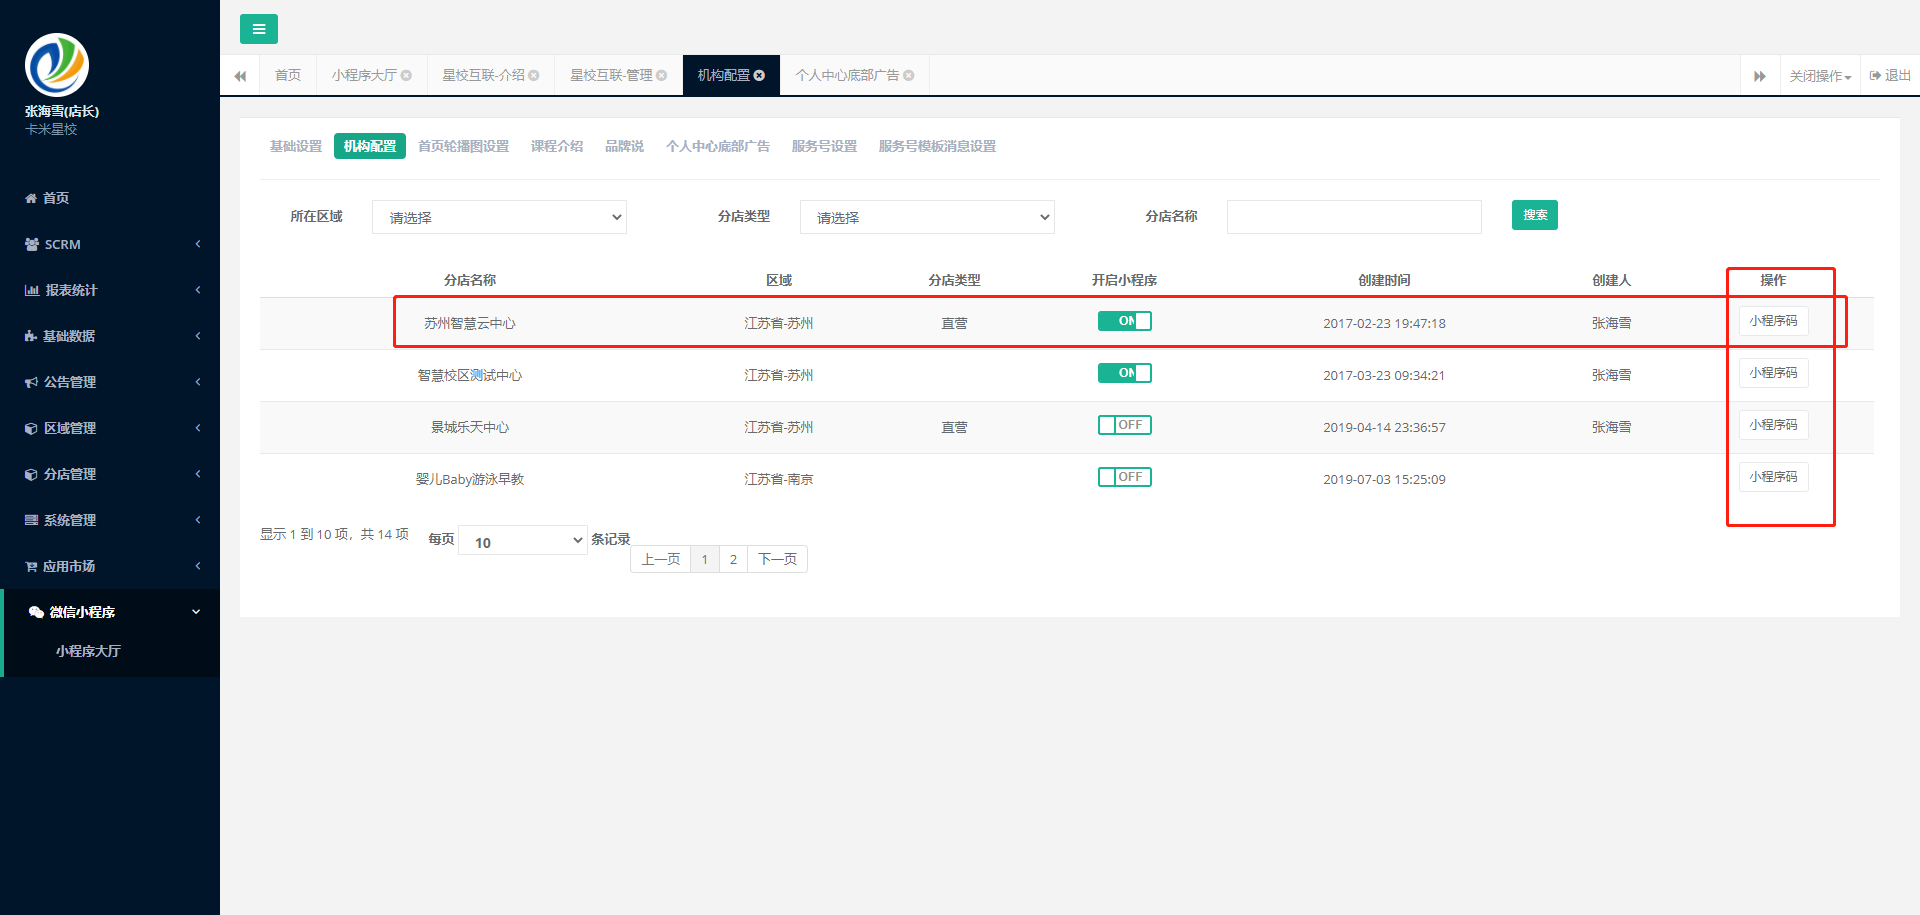1920x915 pixels.
Task: Expand the 分店管理 sidebar menu
Action: [x=110, y=474]
